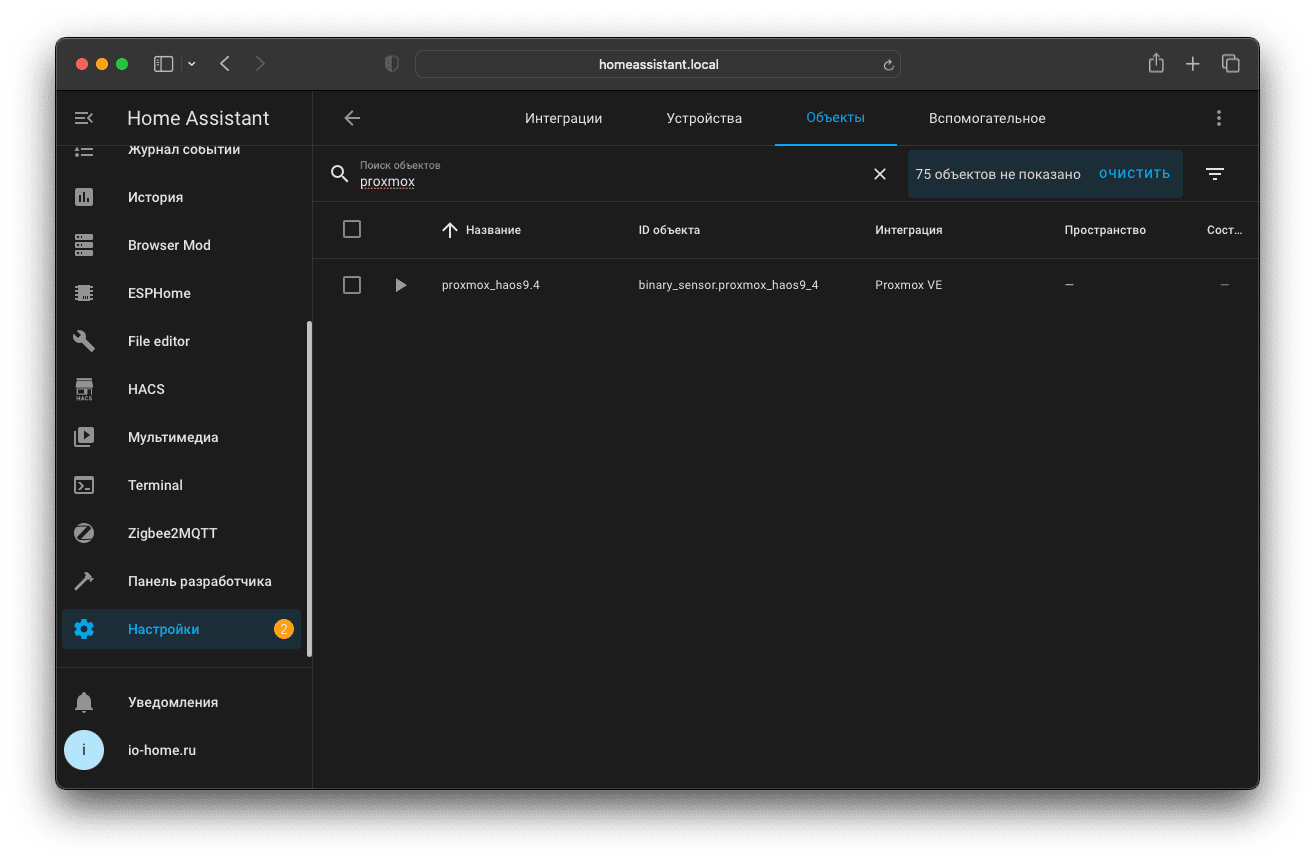Screen dimensions: 1315x863
Task: Sort by the Название column arrow
Action: [450, 230]
